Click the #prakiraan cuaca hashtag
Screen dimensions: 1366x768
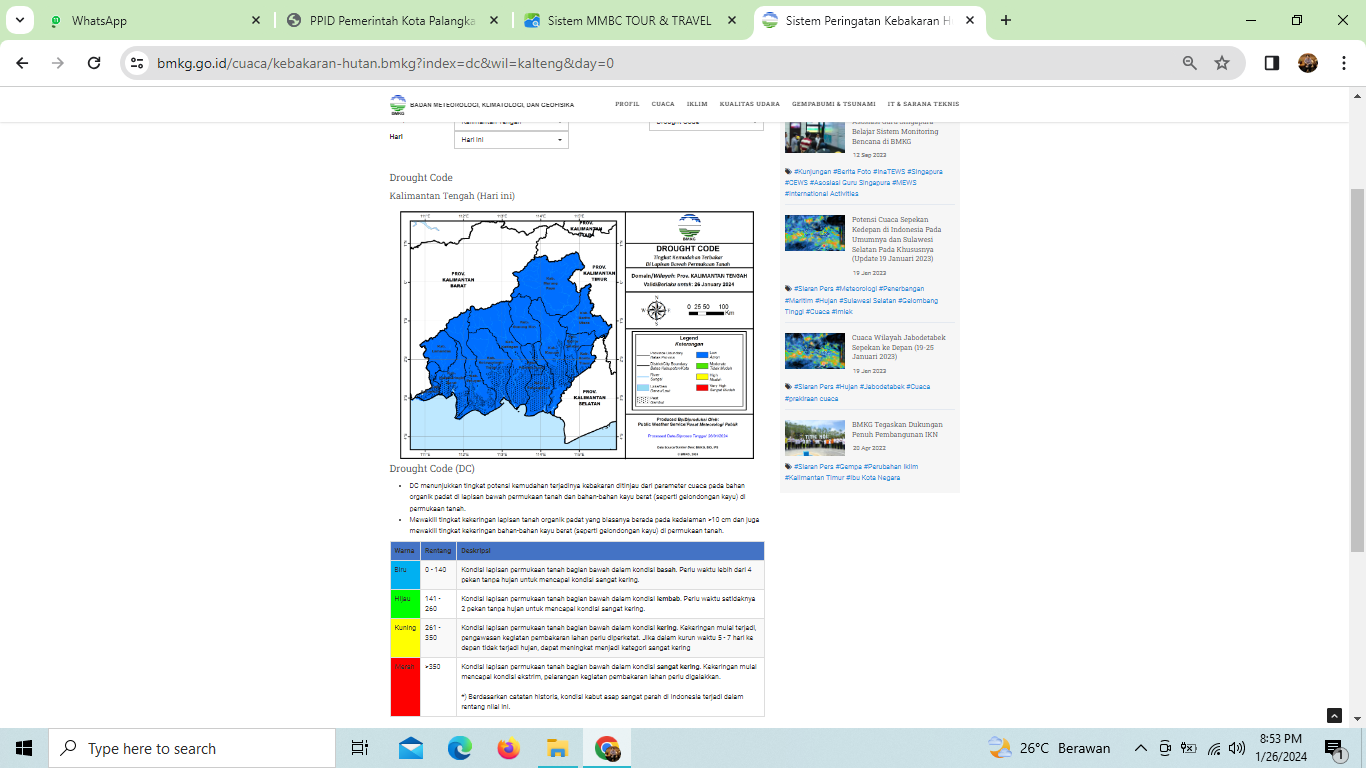811,399
